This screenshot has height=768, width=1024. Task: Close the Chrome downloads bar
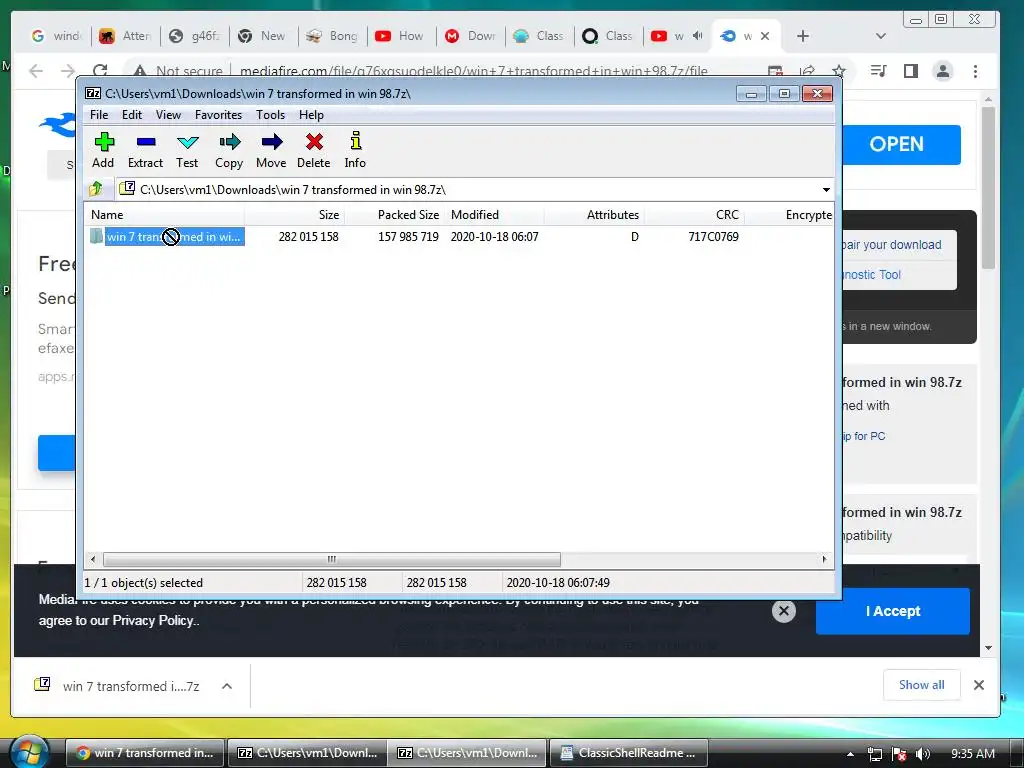point(978,685)
